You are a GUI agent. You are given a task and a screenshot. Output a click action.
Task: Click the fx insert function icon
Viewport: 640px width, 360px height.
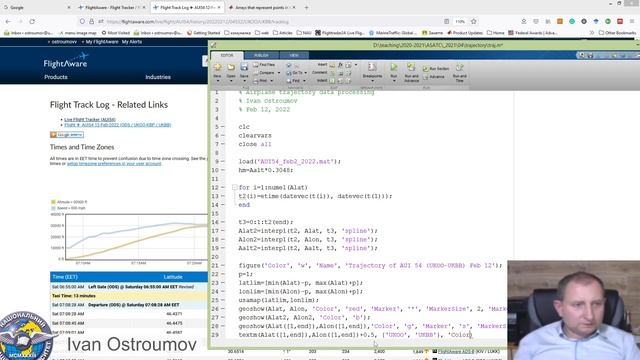click(340, 65)
